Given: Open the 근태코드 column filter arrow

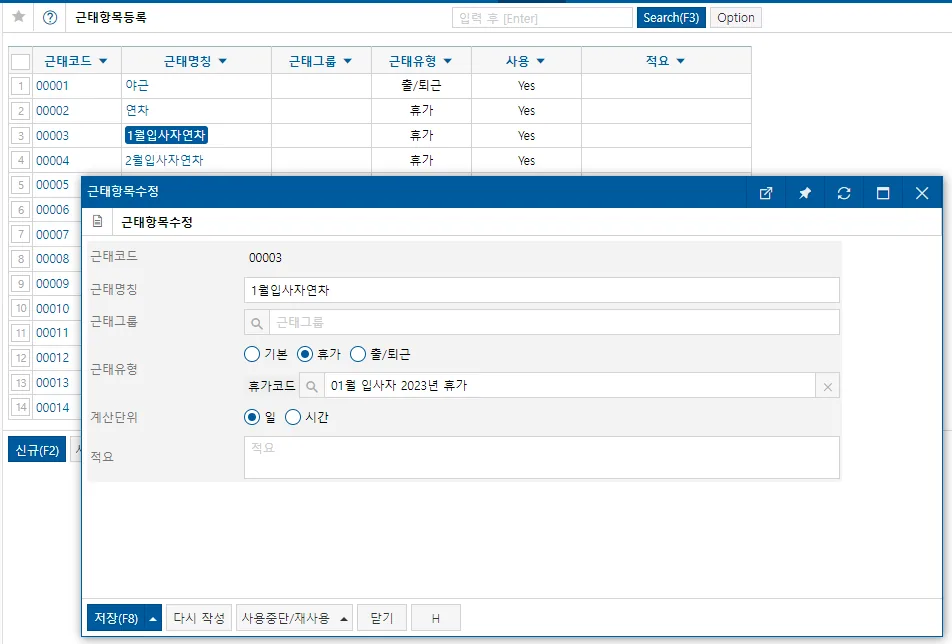Looking at the screenshot, I should tap(103, 61).
